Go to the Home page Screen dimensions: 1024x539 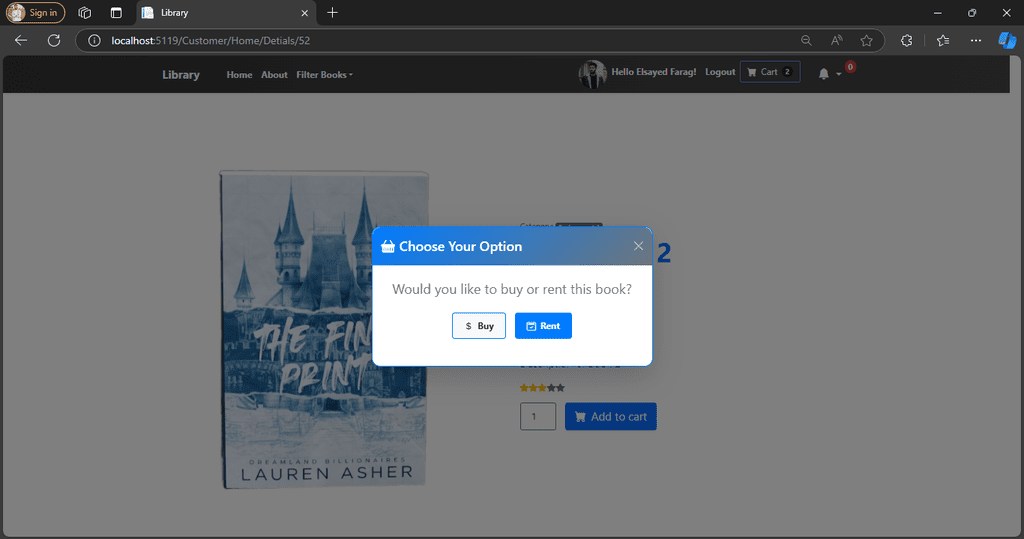(x=239, y=74)
